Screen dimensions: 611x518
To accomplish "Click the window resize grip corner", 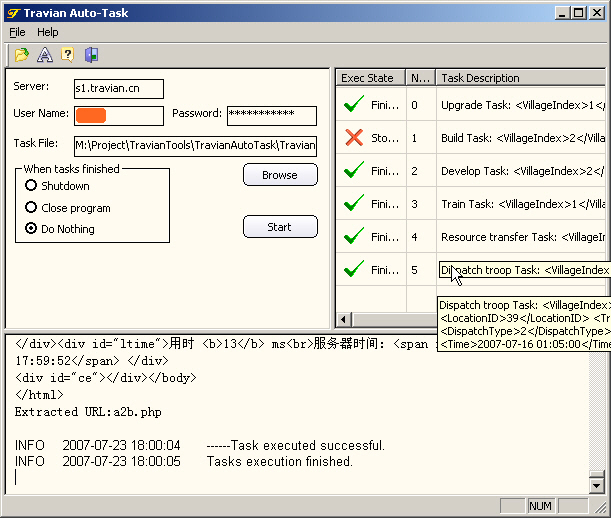I will 600,507.
